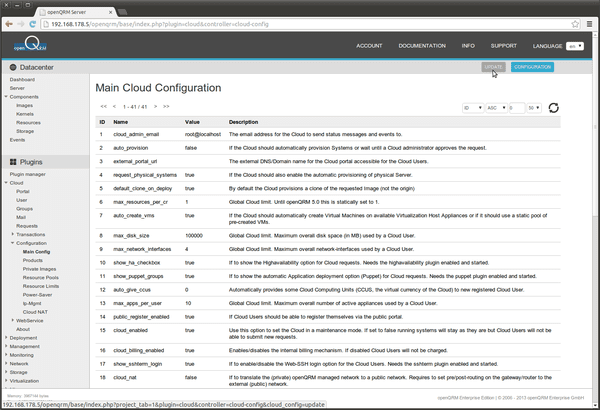The image size is (600, 410).
Task: Click the Plugins grid icon
Action: [x=13, y=162]
